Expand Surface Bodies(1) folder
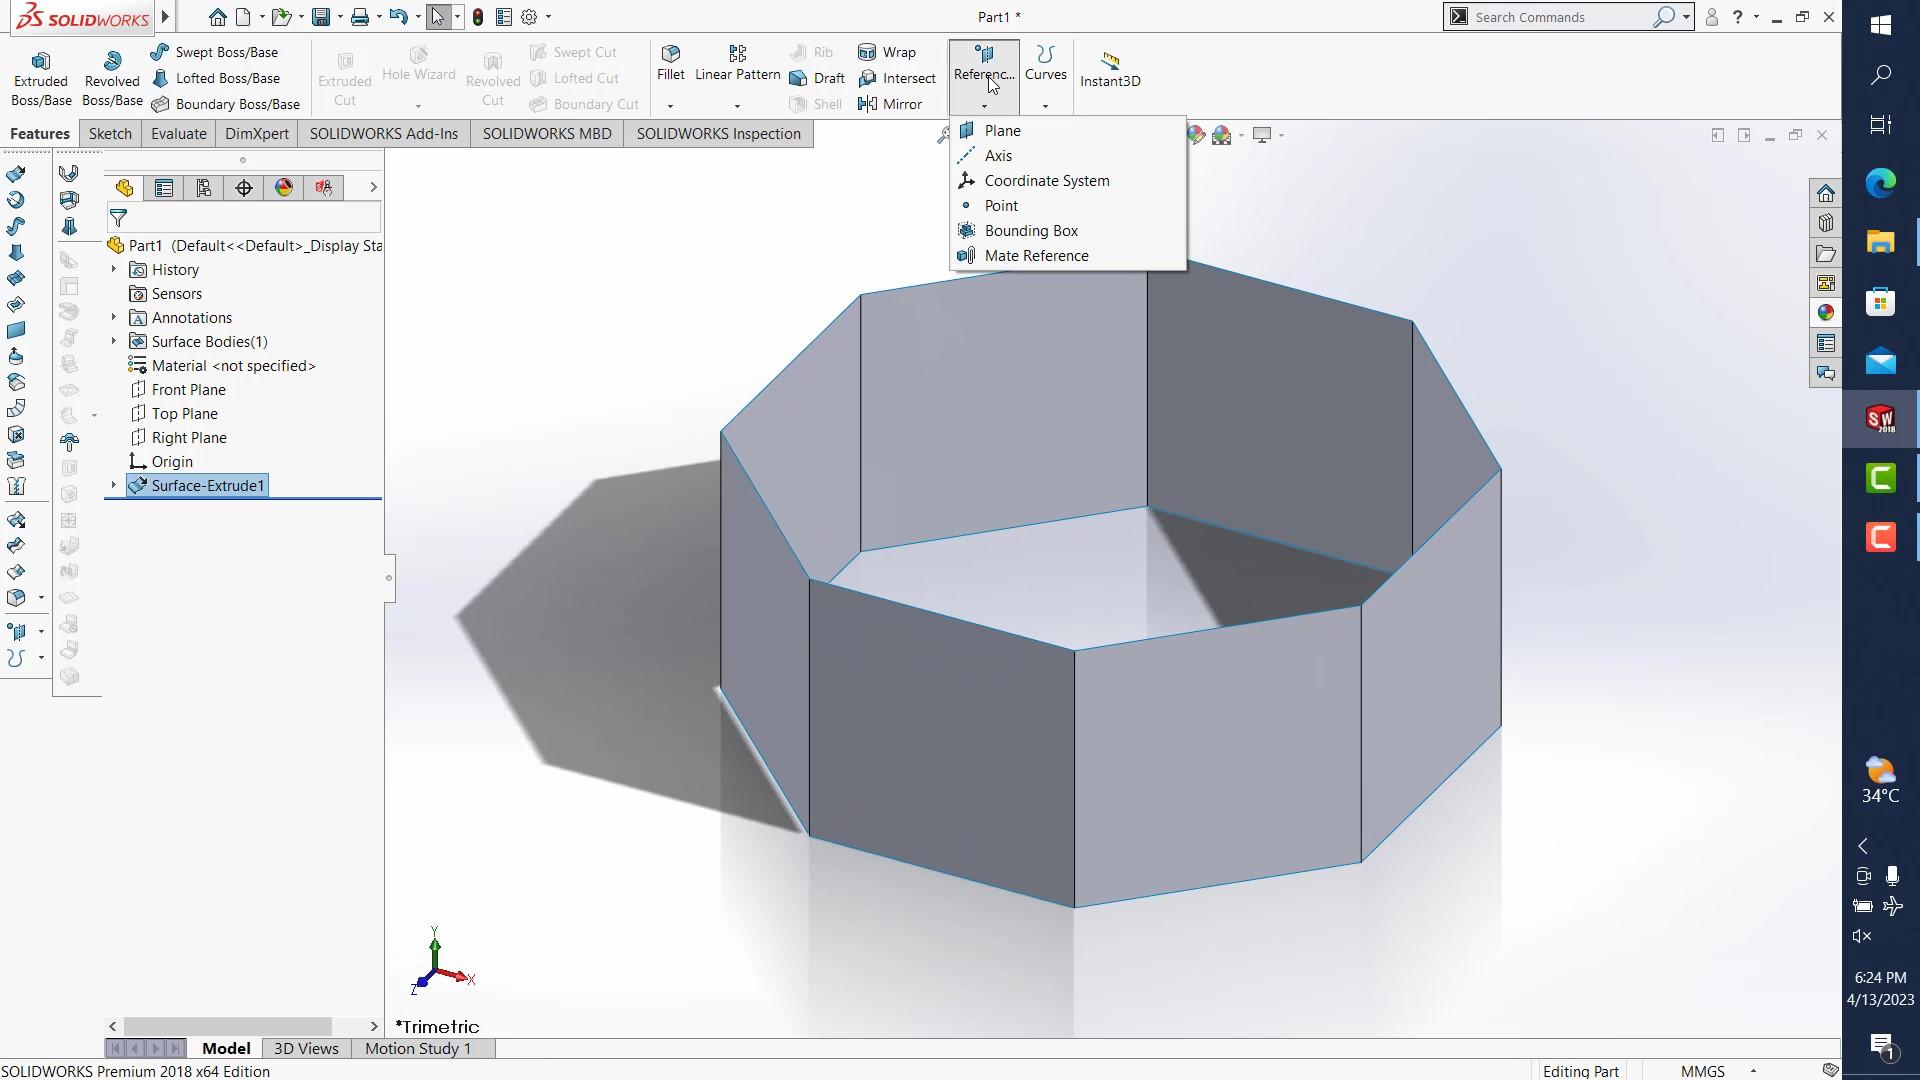 click(113, 342)
